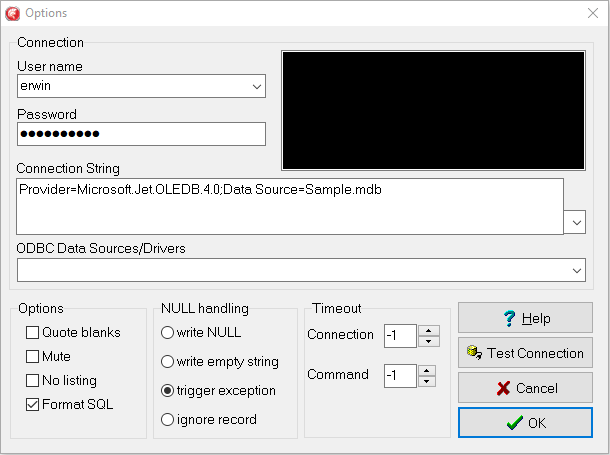Tick the Mute checkbox
This screenshot has width=610, height=455.
33,356
